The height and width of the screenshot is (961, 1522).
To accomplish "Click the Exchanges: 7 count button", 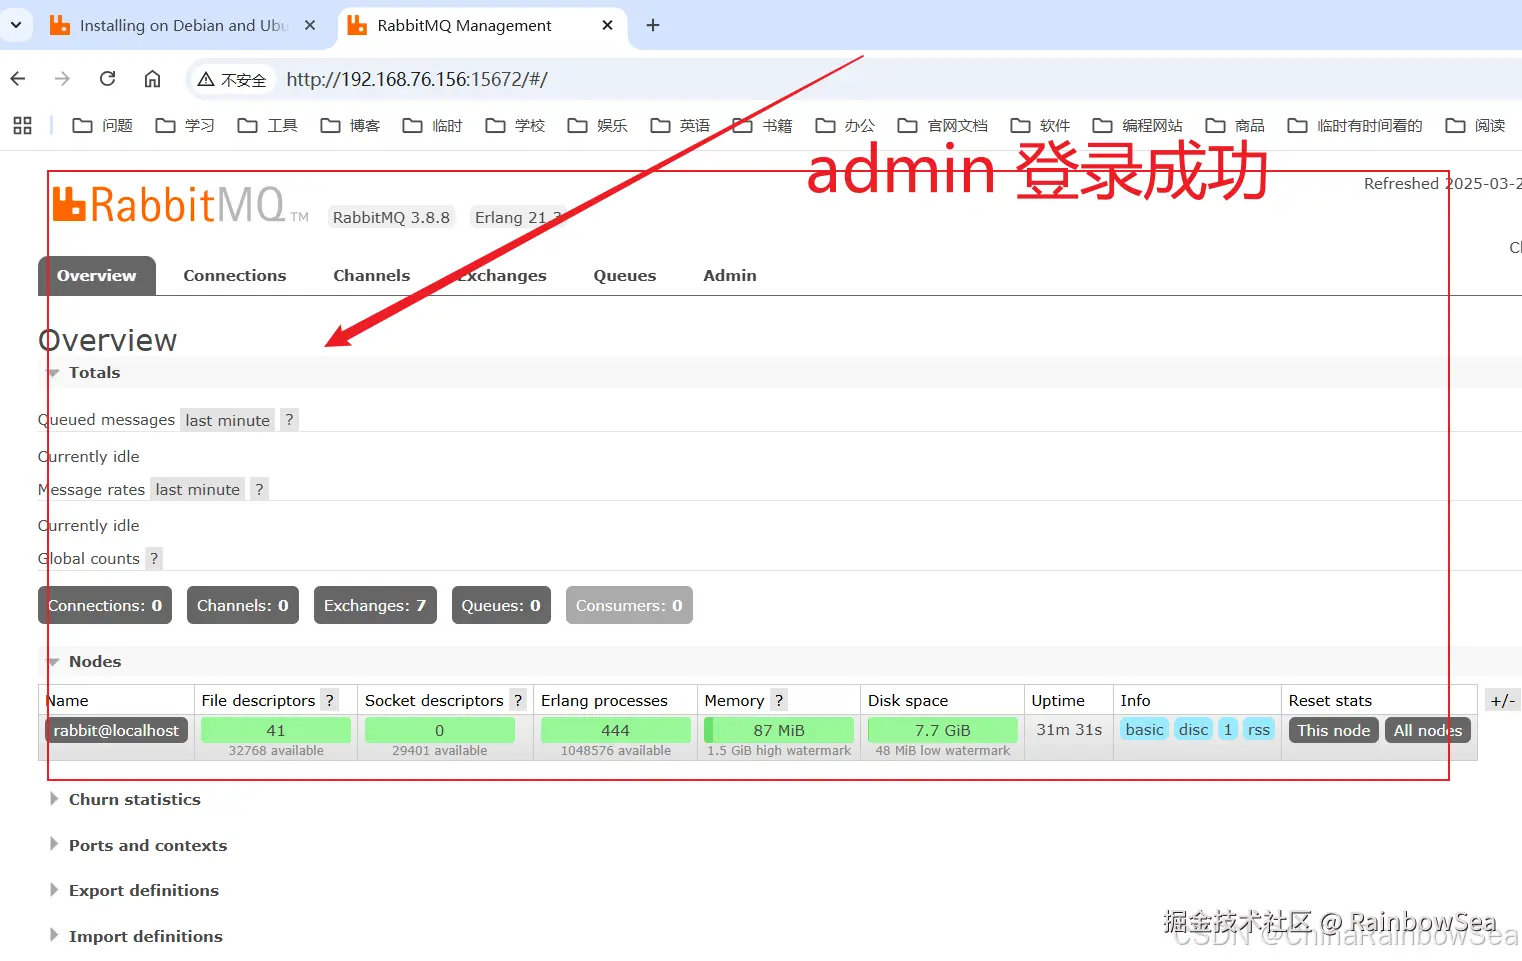I will point(375,605).
